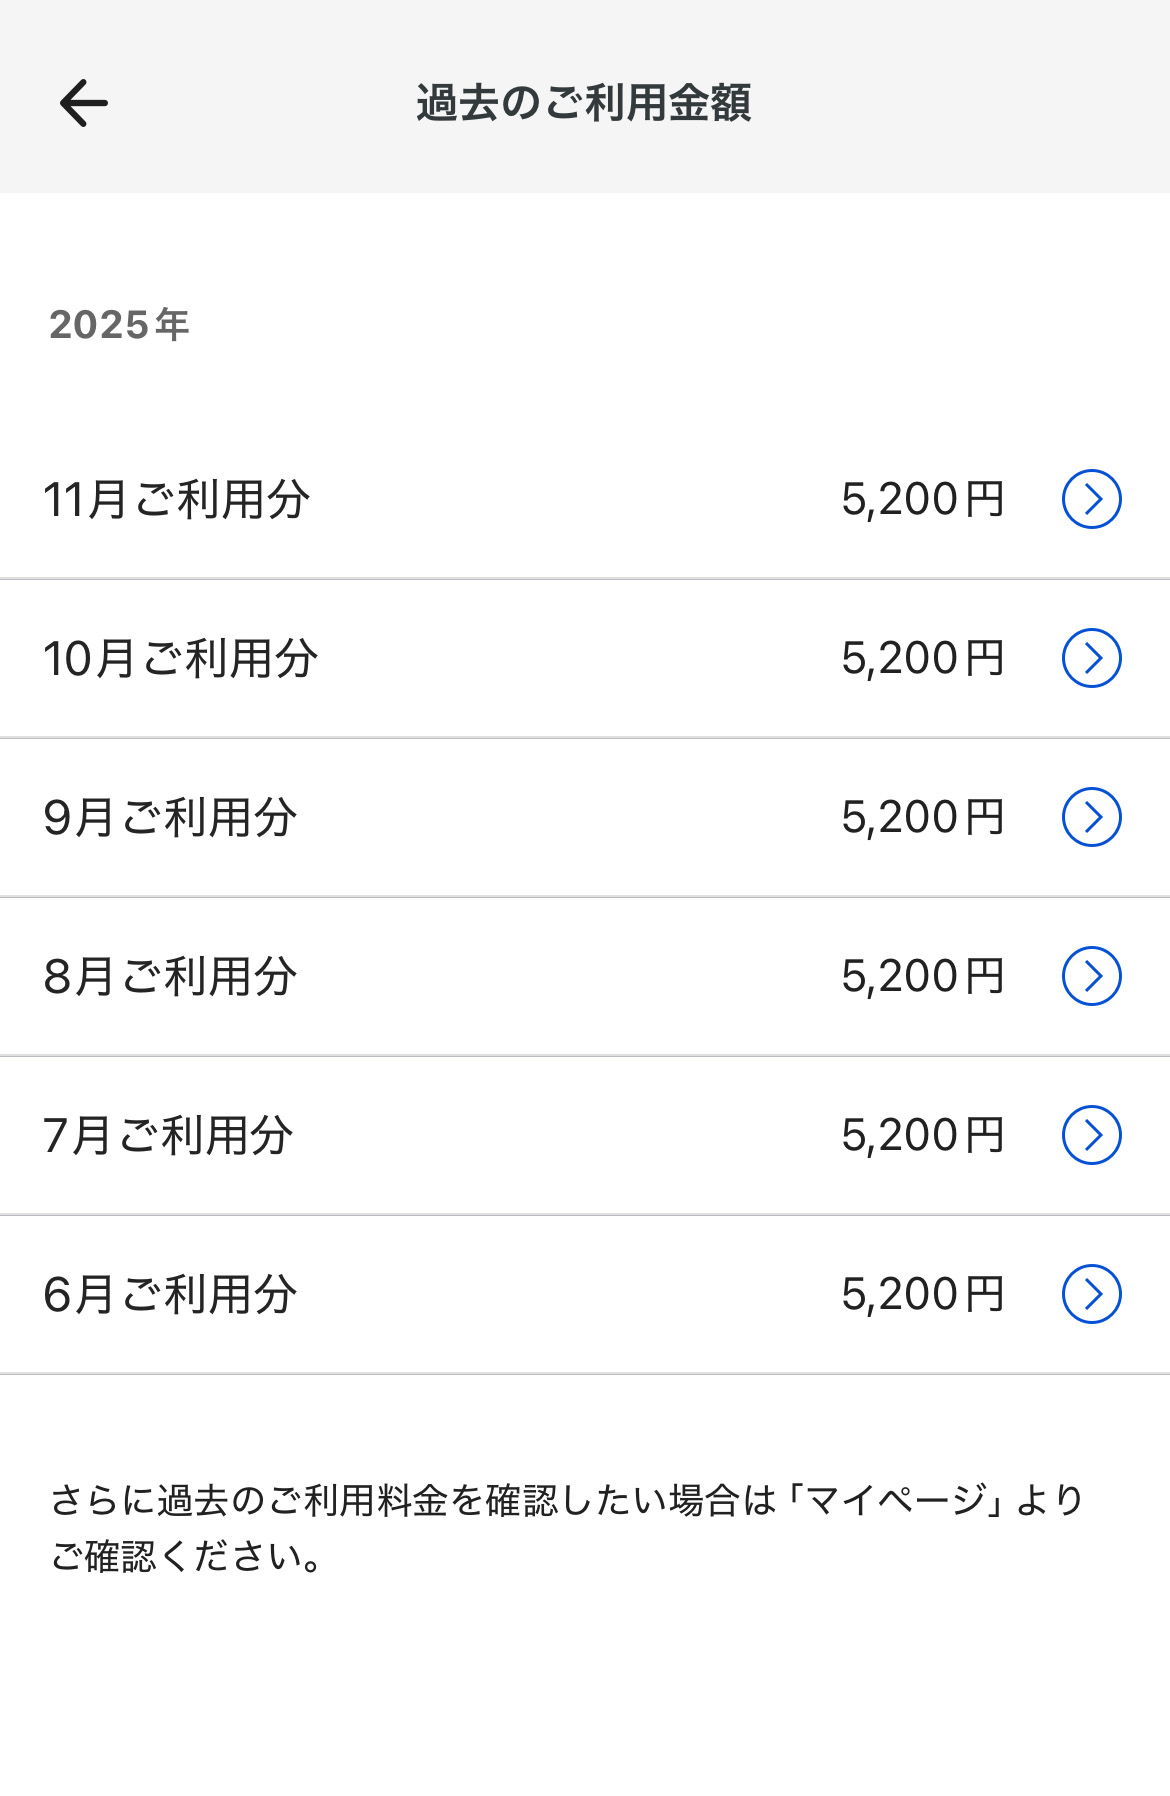The height and width of the screenshot is (1796, 1170).
Task: Click the circled chevron for 6月ご利用分
Action: pos(1091,1294)
